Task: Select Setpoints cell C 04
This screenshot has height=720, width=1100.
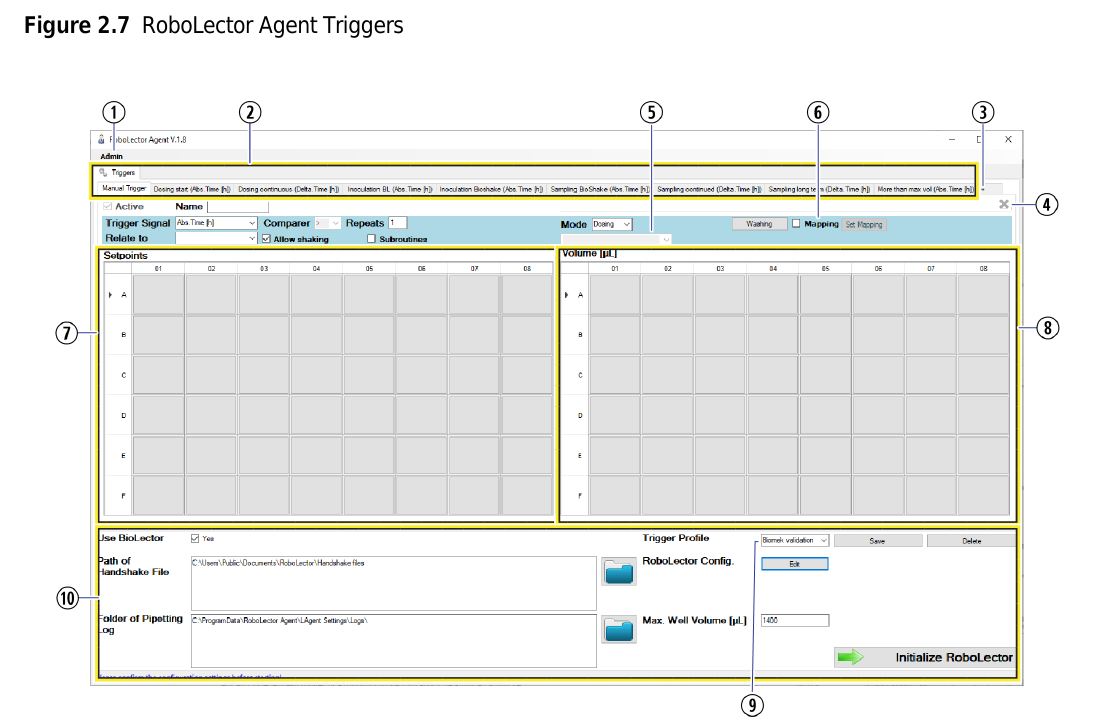Action: [x=316, y=375]
